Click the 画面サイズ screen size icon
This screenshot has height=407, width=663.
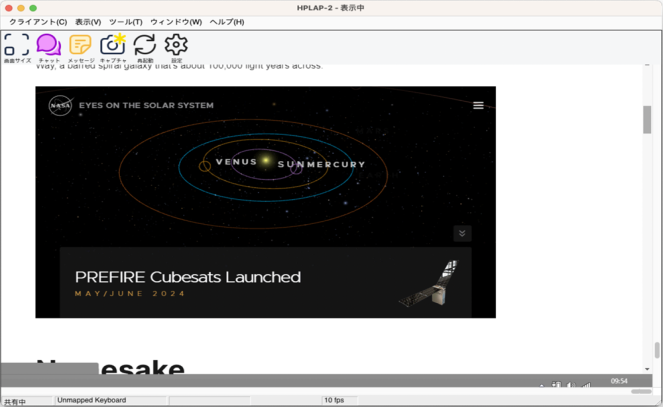[x=16, y=44]
